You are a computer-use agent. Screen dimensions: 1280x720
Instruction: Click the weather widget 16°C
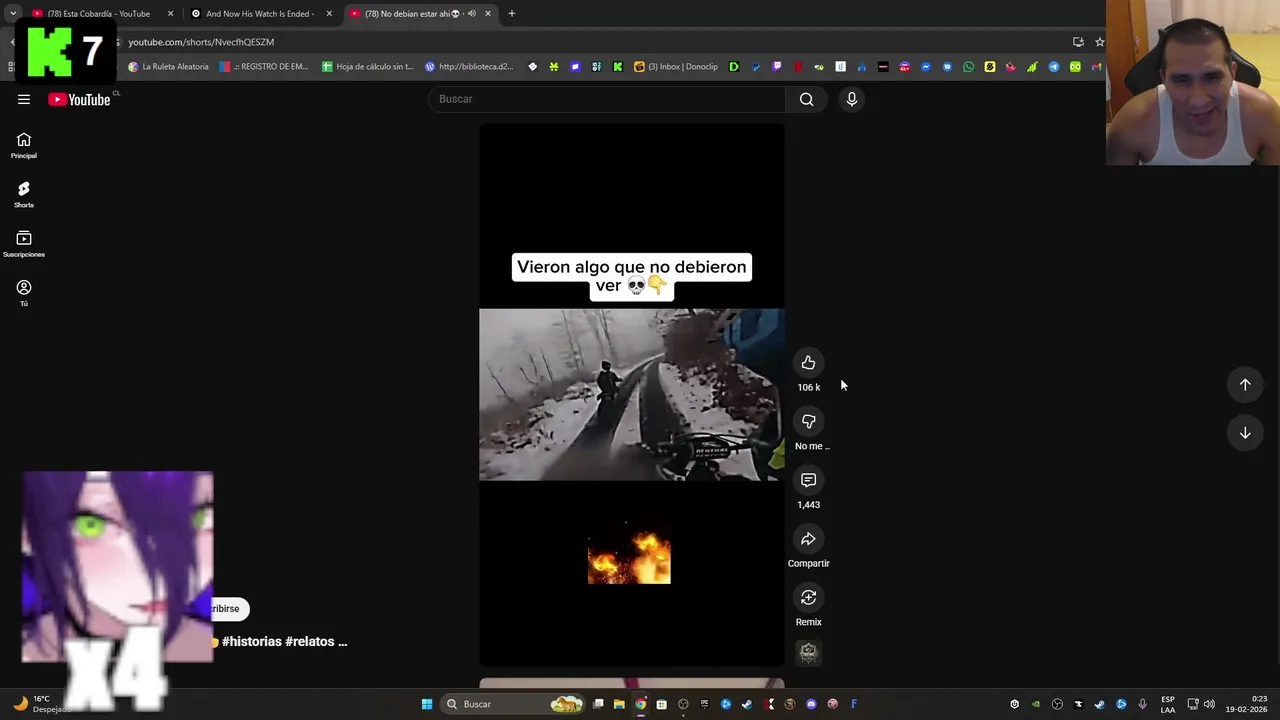40,704
